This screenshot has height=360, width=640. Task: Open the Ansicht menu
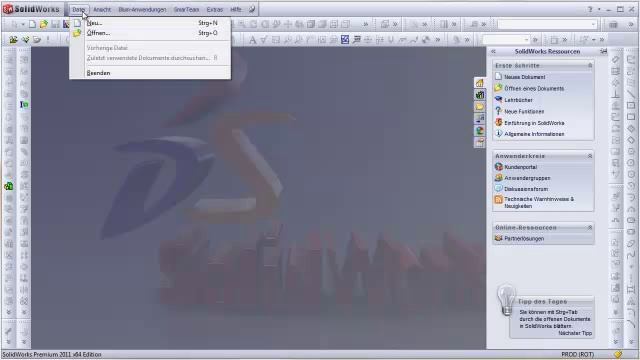point(102,9)
